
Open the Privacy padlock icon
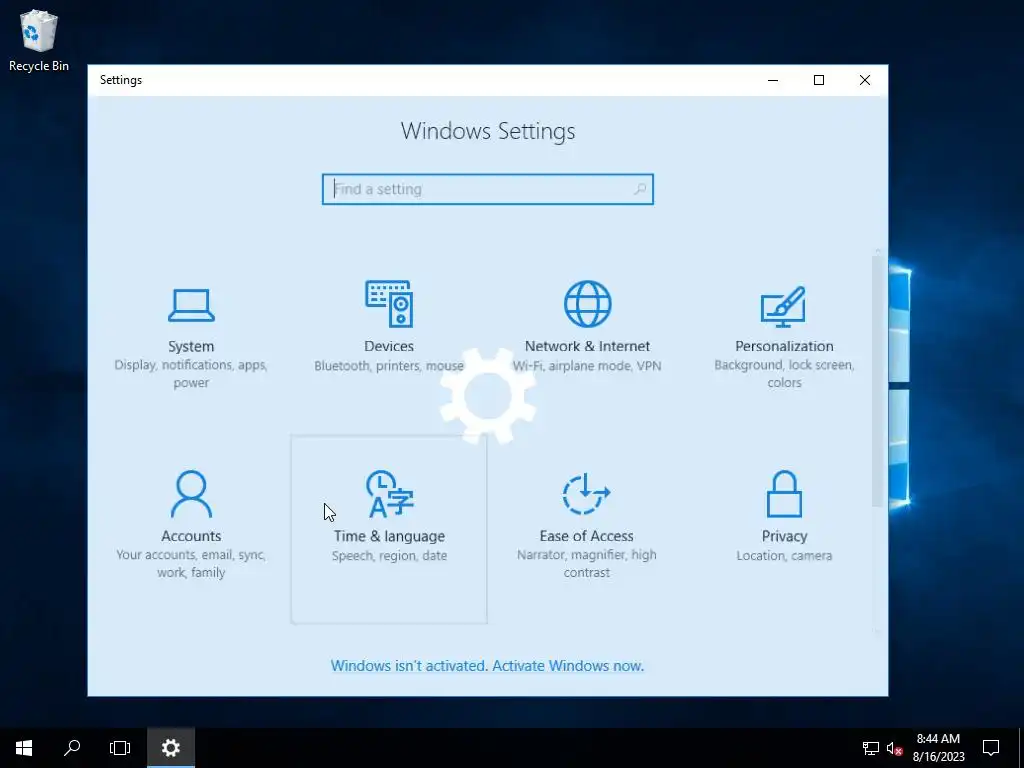click(784, 494)
